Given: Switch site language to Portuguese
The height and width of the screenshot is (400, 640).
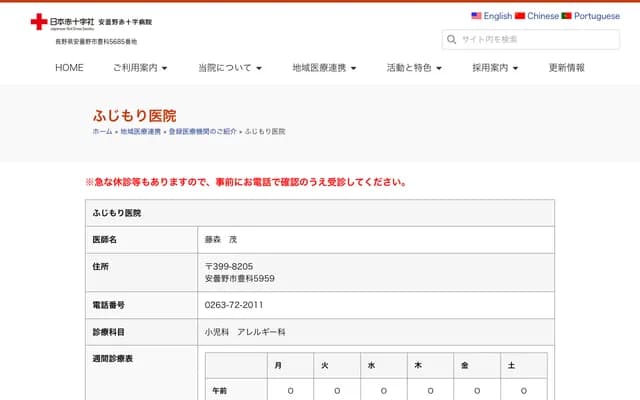Looking at the screenshot, I should point(596,16).
